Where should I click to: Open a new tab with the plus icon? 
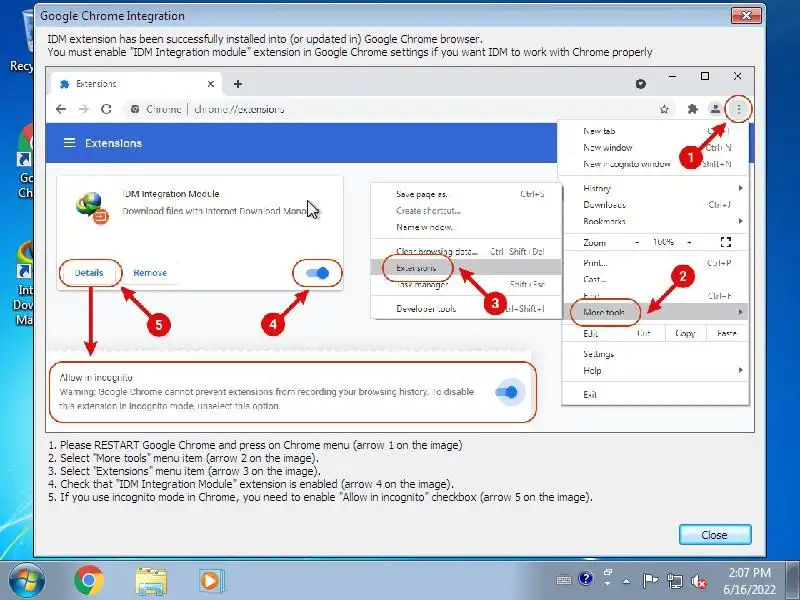[x=238, y=84]
